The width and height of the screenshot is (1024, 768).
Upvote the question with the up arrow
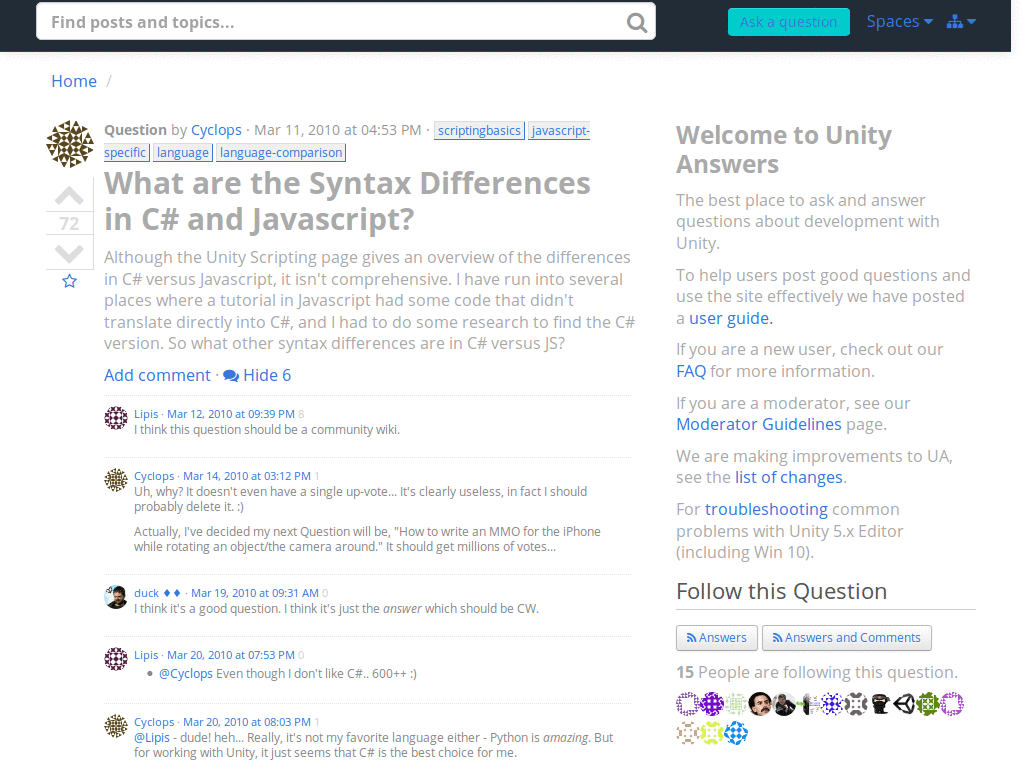[69, 196]
